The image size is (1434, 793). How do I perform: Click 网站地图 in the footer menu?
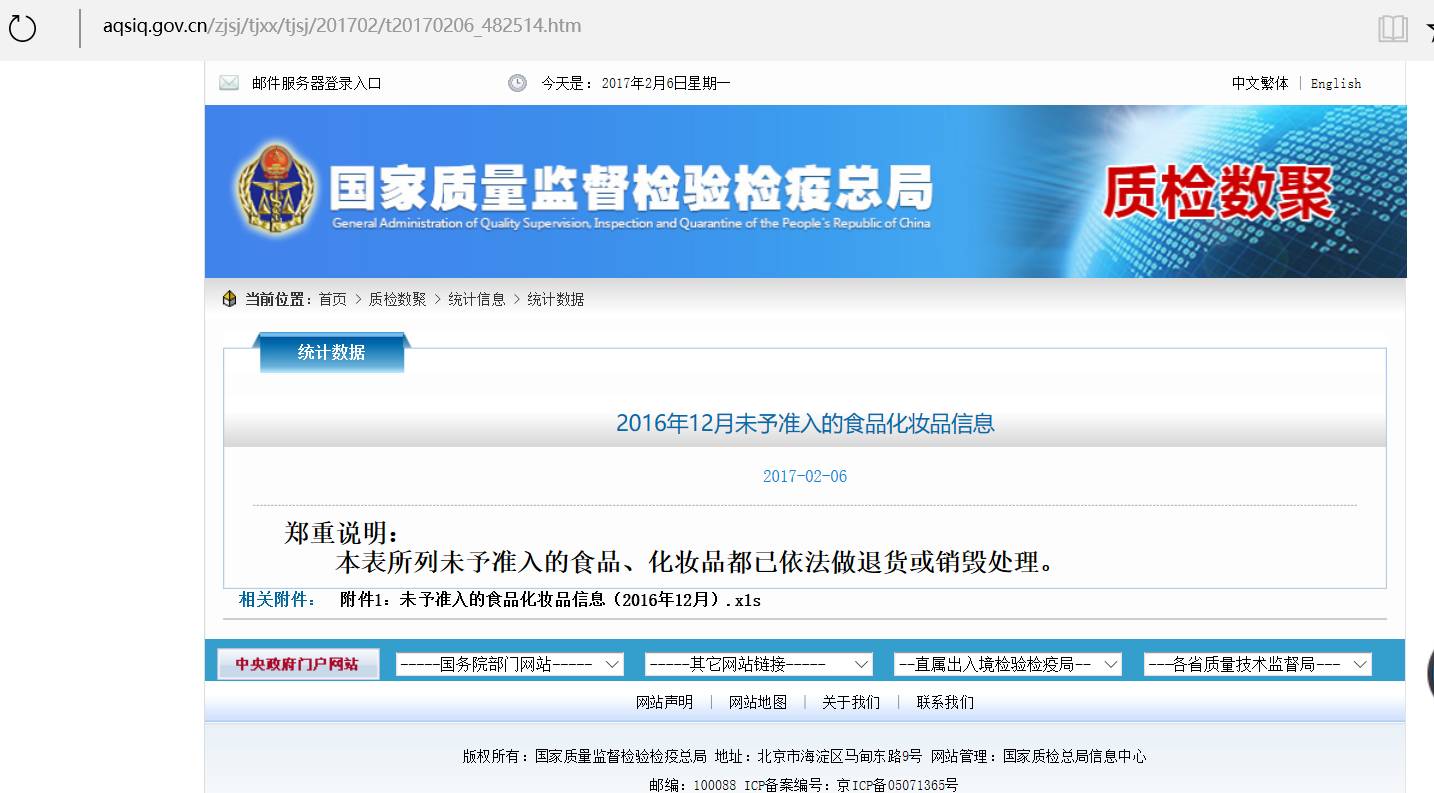click(x=760, y=701)
